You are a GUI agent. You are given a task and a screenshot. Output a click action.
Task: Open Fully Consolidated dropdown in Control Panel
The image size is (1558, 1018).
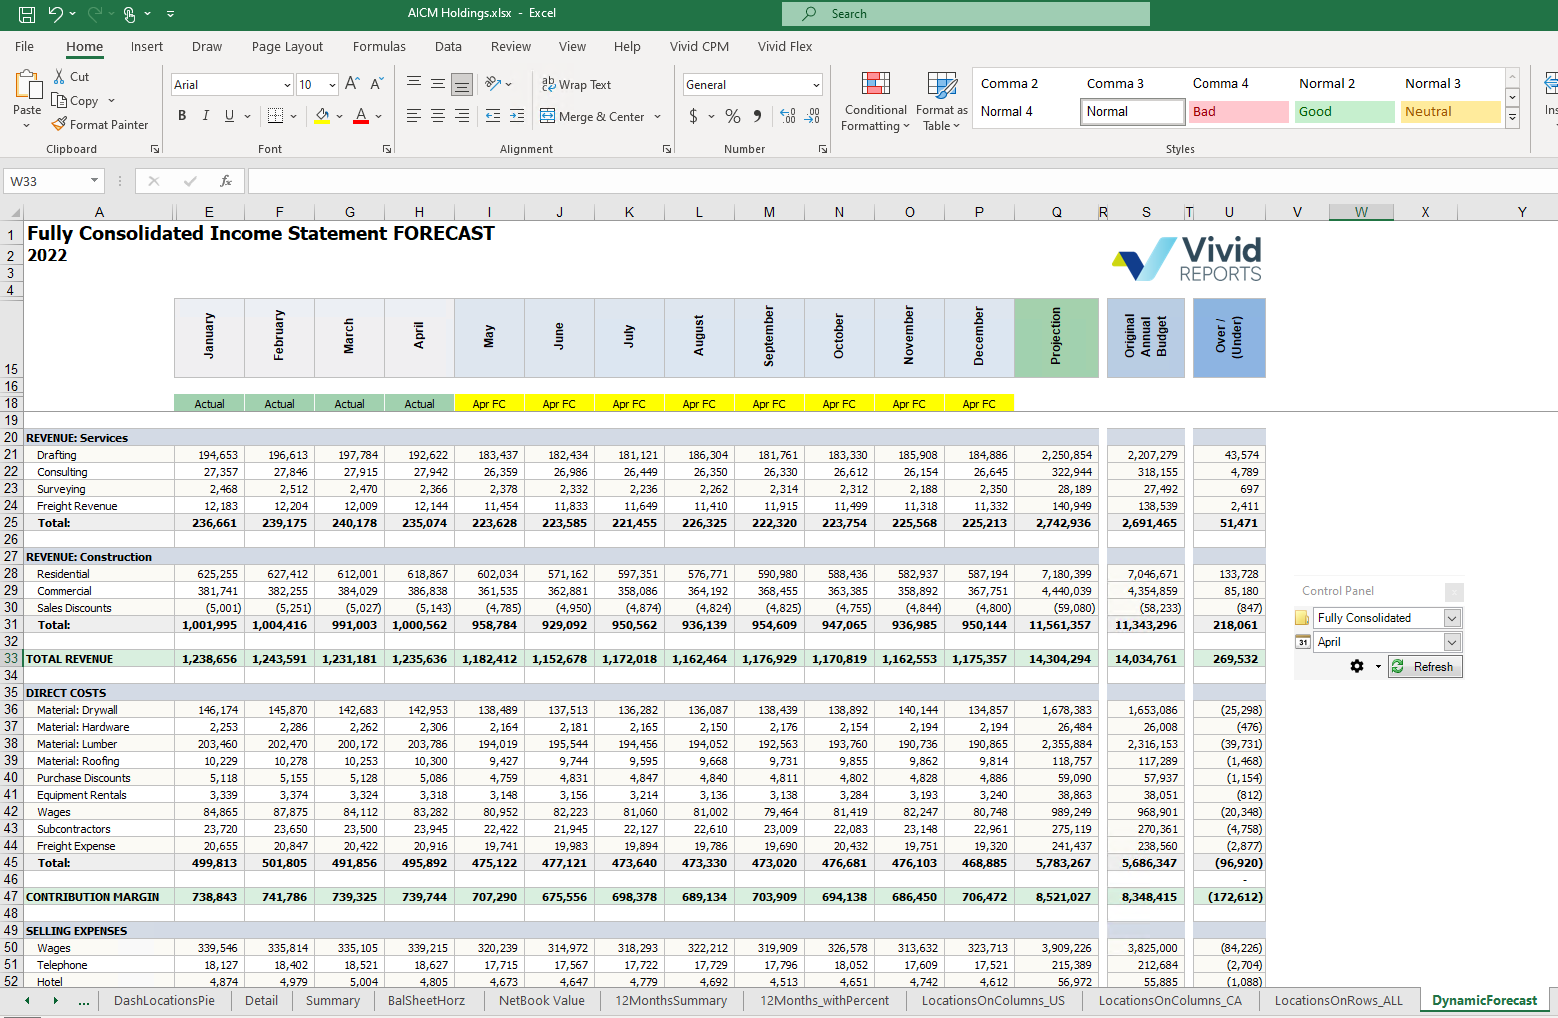[1452, 618]
